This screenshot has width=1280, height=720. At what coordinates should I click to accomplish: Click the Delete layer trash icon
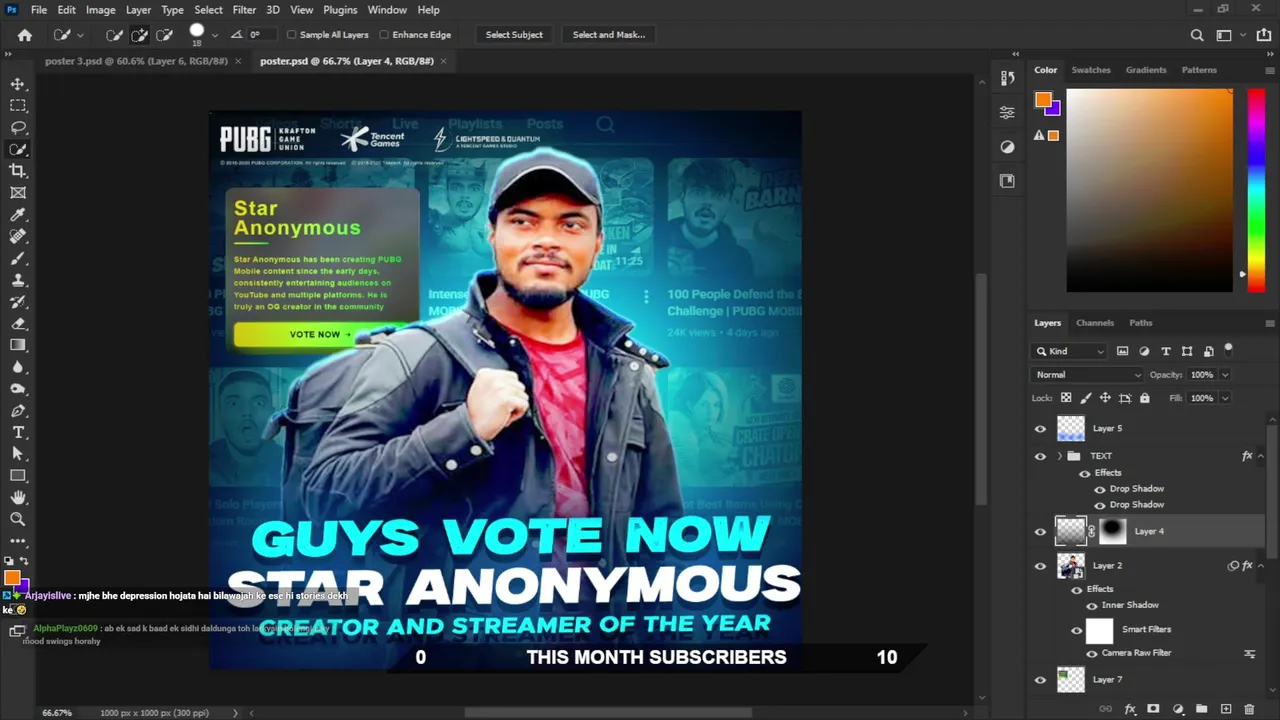[x=1249, y=709]
